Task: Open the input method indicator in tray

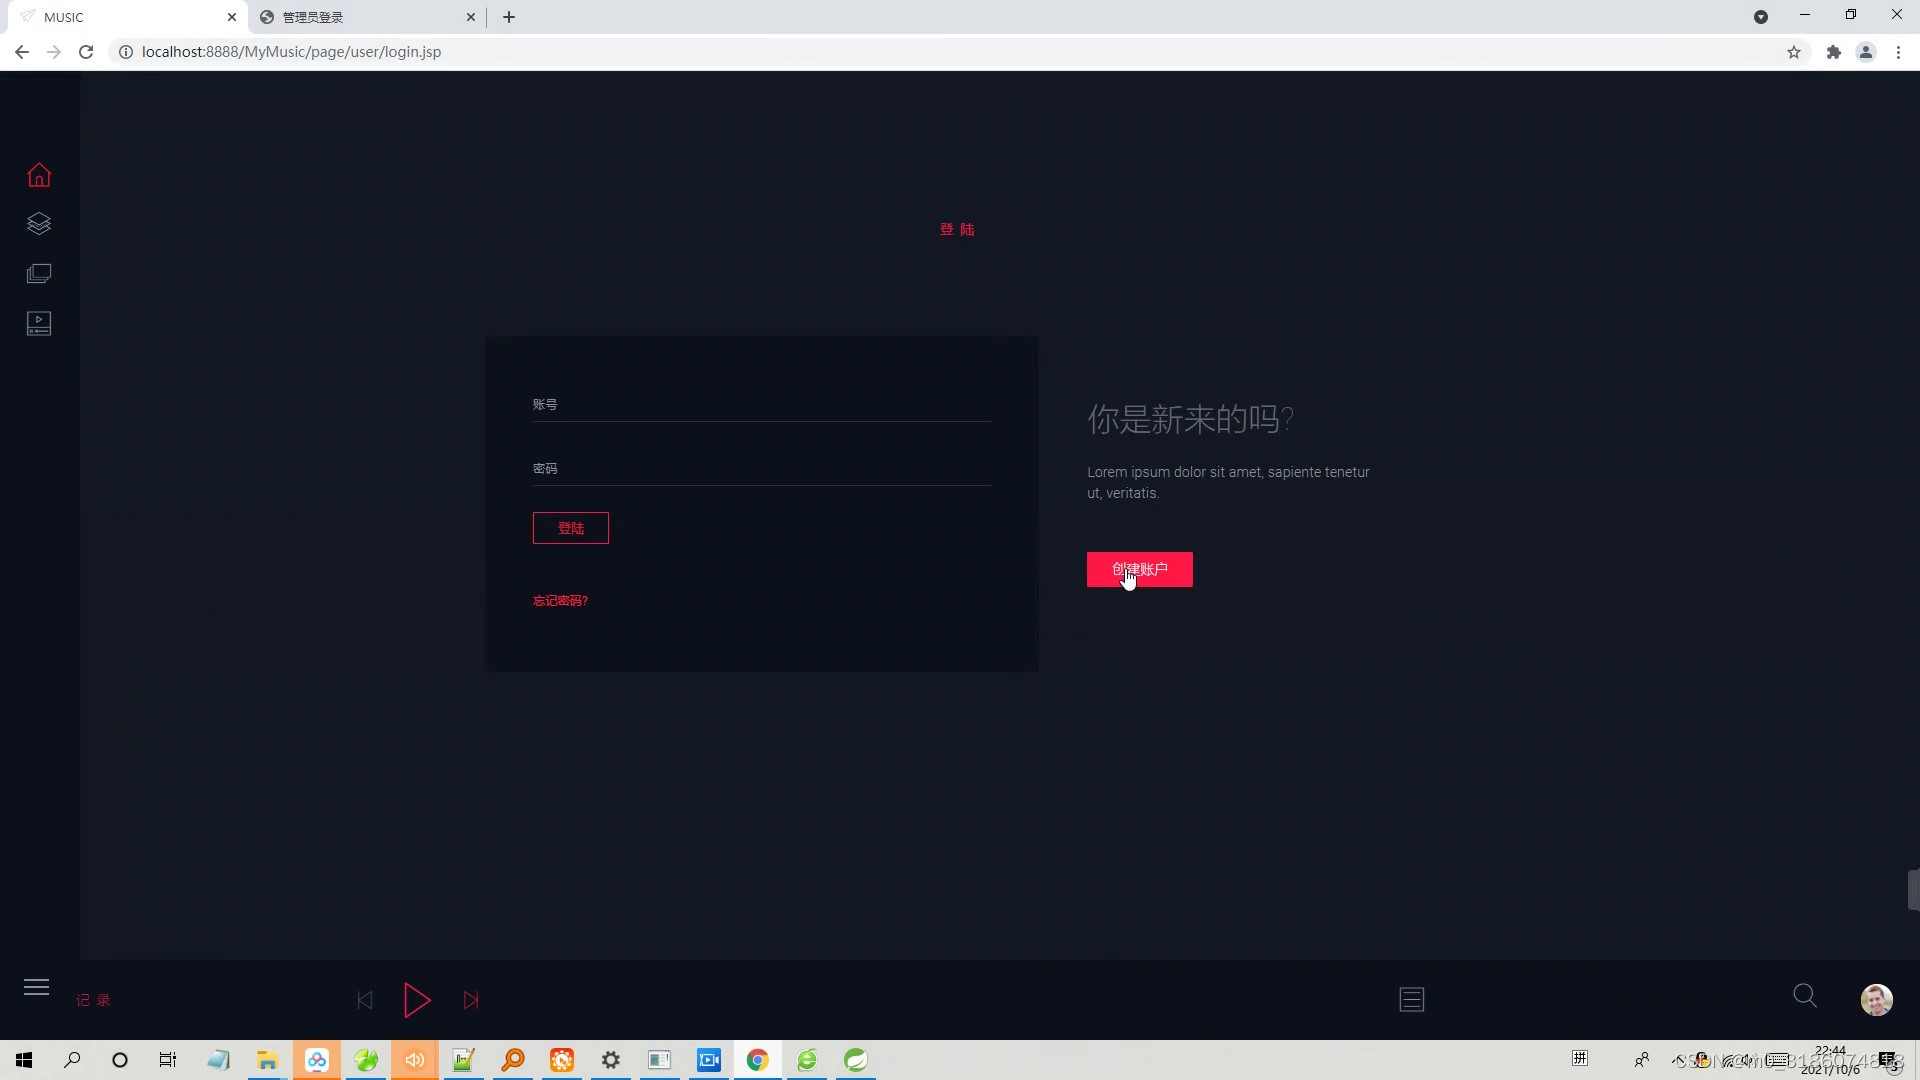Action: click(x=1580, y=1059)
